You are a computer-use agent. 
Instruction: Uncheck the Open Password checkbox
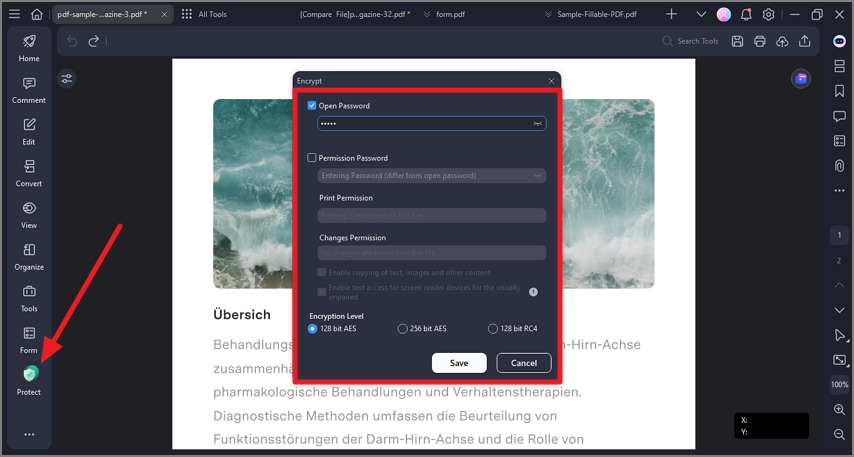coord(312,106)
